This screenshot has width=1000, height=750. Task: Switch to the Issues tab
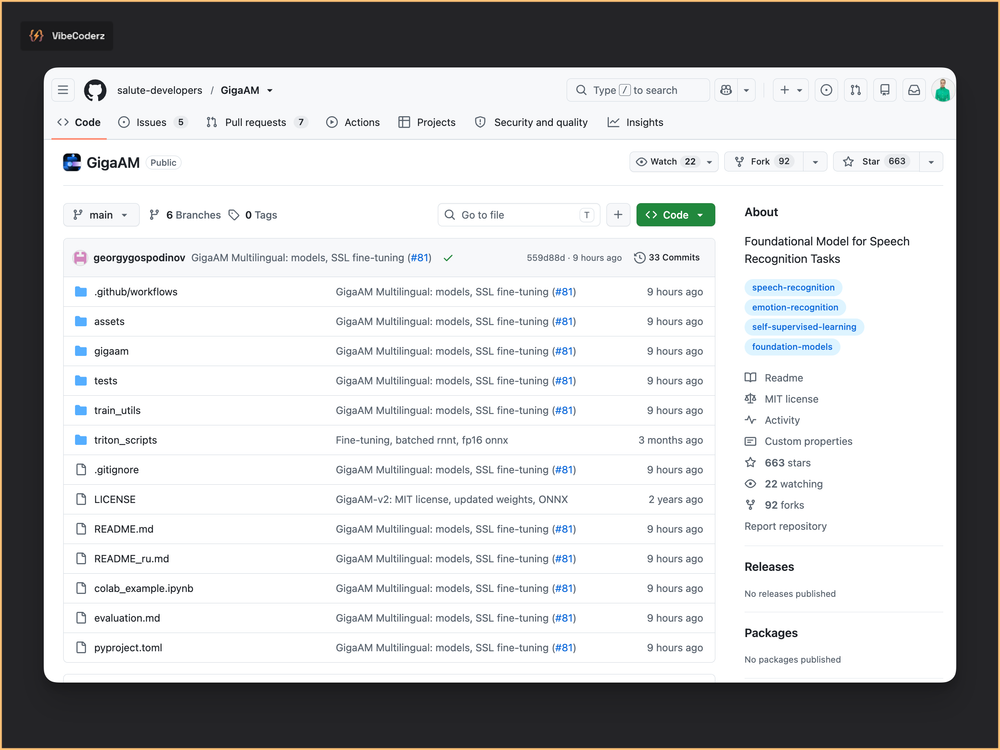152,122
